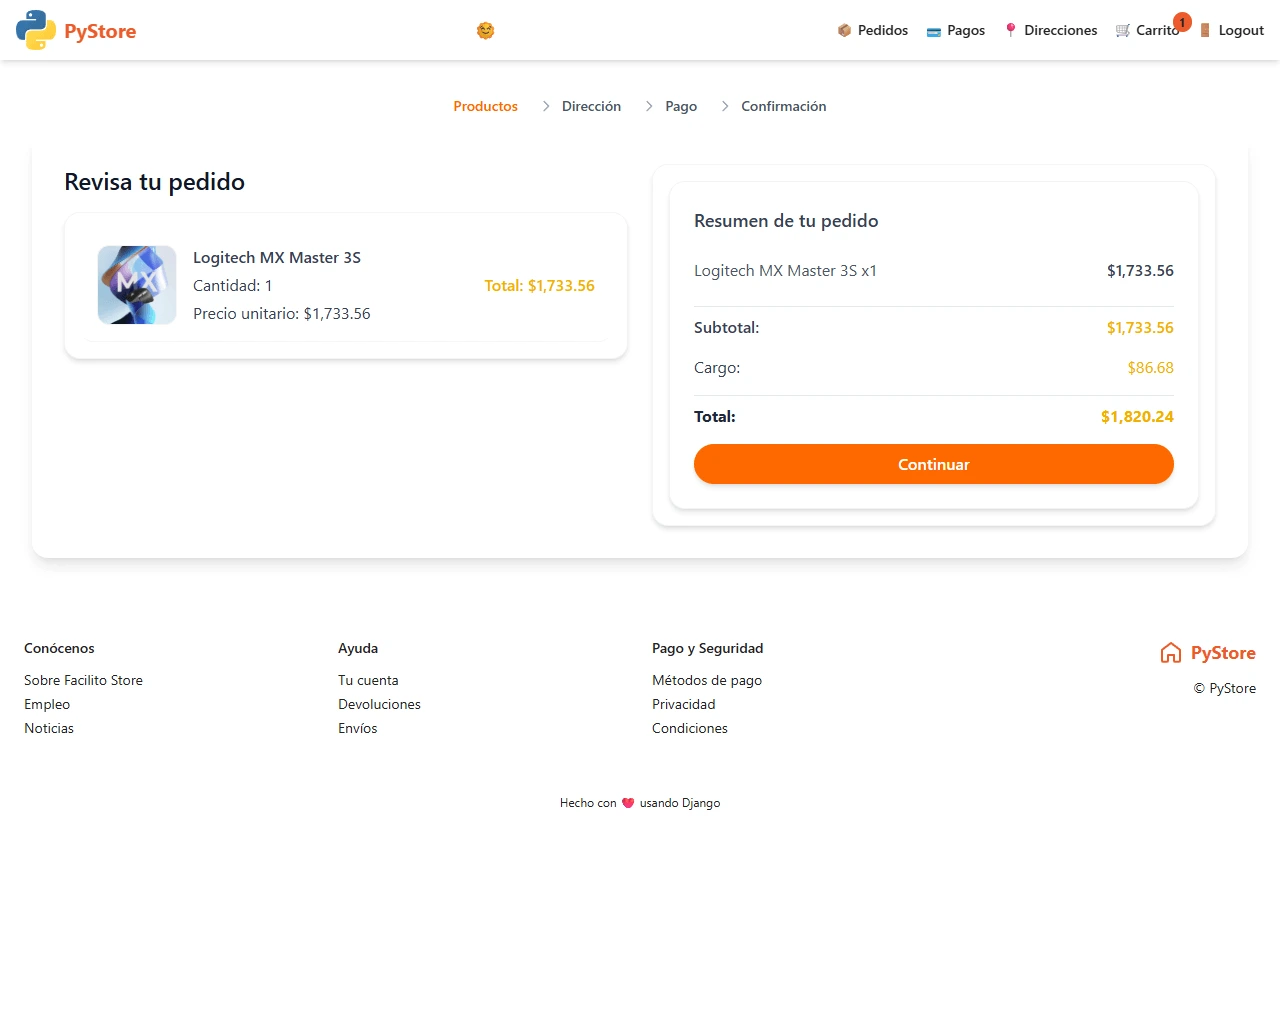1280x1024 pixels.
Task: Open the Envíos footer link
Action: [x=357, y=728]
